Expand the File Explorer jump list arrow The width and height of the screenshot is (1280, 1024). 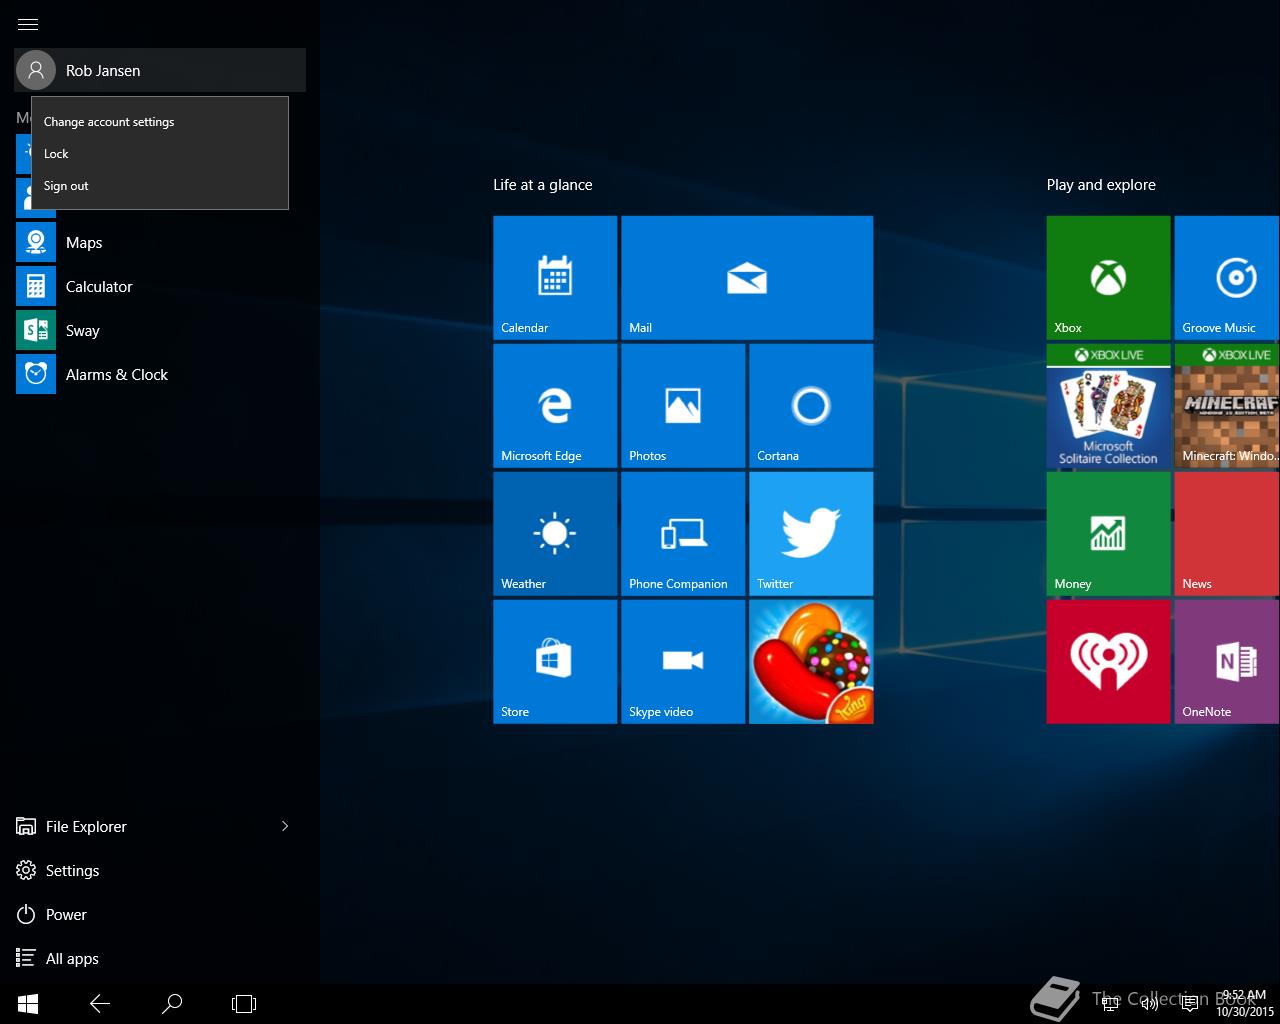[x=285, y=826]
